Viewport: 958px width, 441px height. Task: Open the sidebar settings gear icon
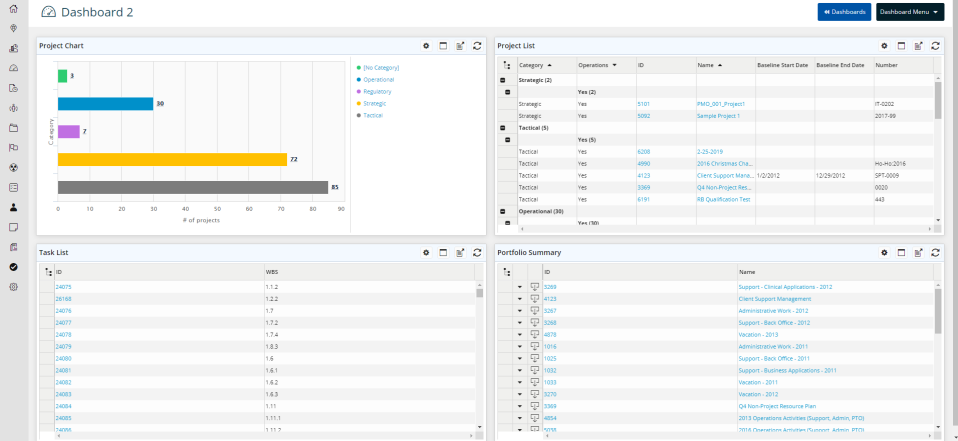click(x=13, y=287)
